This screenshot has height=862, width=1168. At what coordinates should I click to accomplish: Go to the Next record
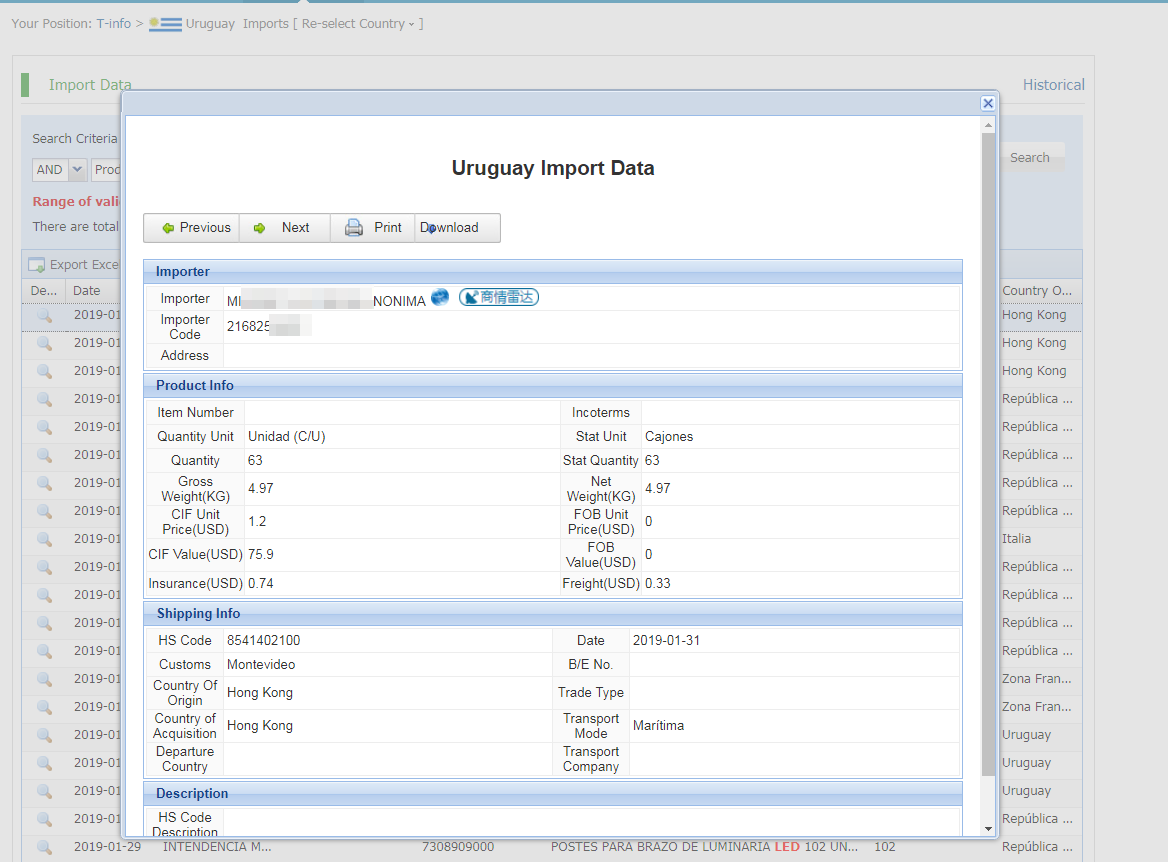click(x=283, y=228)
